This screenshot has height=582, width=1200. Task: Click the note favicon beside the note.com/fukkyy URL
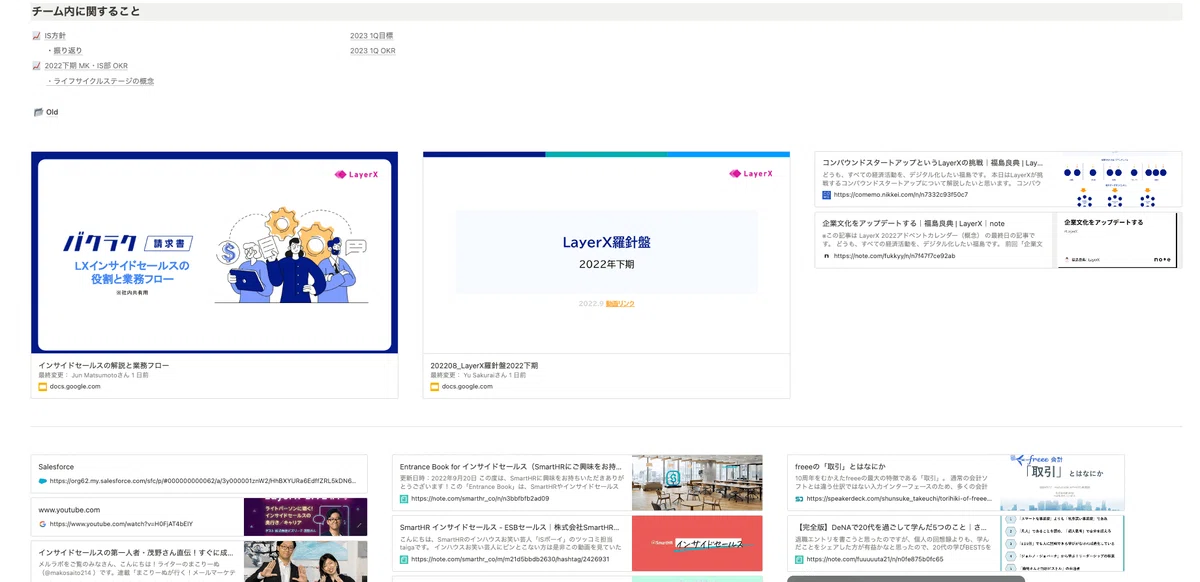tap(827, 256)
